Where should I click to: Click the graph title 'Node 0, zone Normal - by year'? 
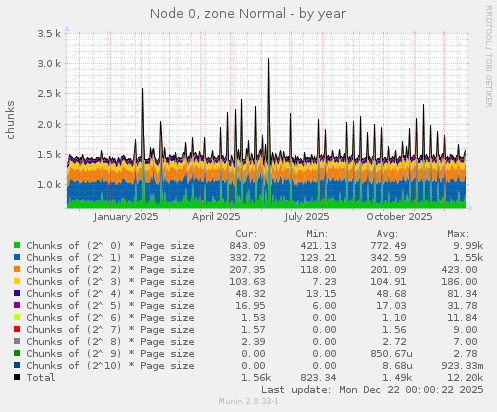click(x=248, y=14)
